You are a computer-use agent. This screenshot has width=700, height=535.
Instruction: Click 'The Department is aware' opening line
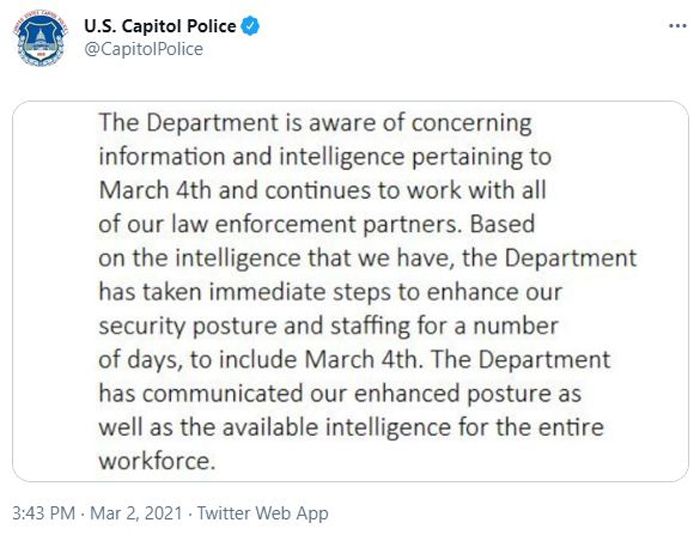point(315,122)
